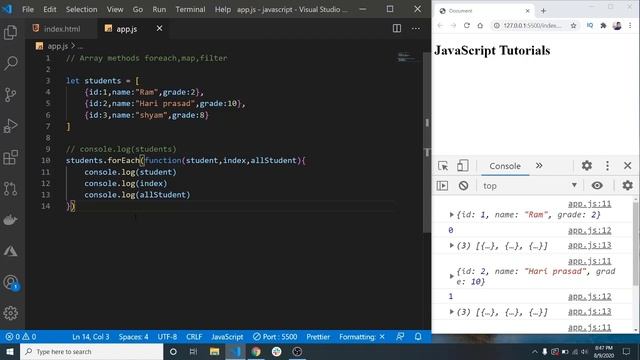Open the Terminal menu
640x360 pixels.
point(190,9)
